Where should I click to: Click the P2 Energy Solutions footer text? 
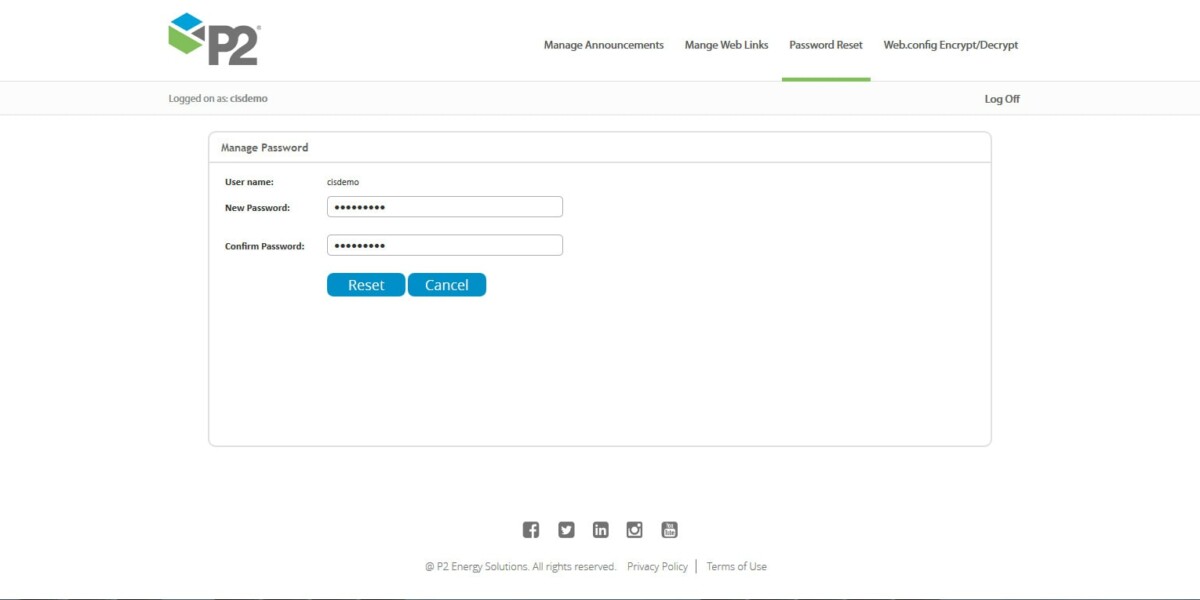point(520,565)
